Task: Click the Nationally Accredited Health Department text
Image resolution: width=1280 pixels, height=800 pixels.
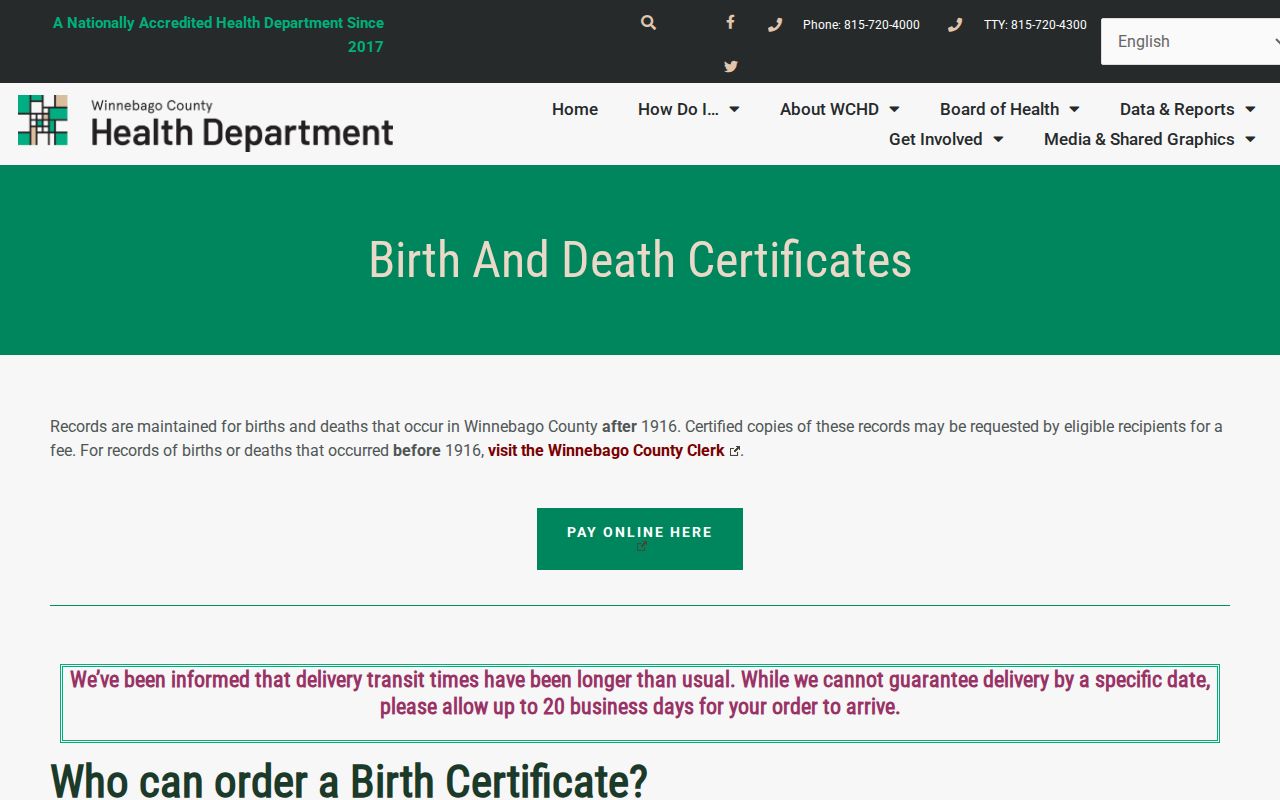Action: (x=218, y=35)
